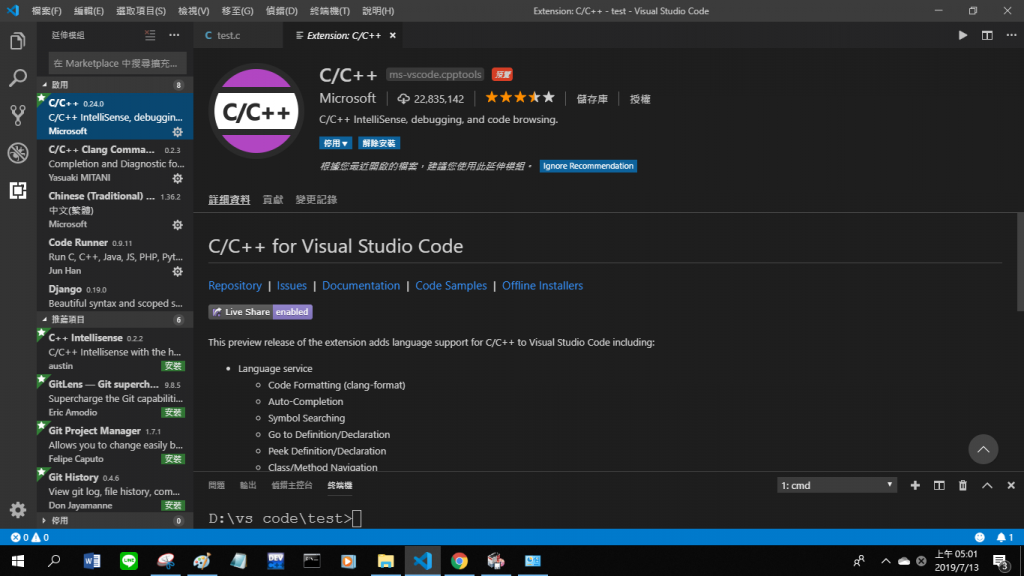This screenshot has width=1024, height=576.
Task: Open Google Chrome from the taskbar
Action: pos(459,561)
